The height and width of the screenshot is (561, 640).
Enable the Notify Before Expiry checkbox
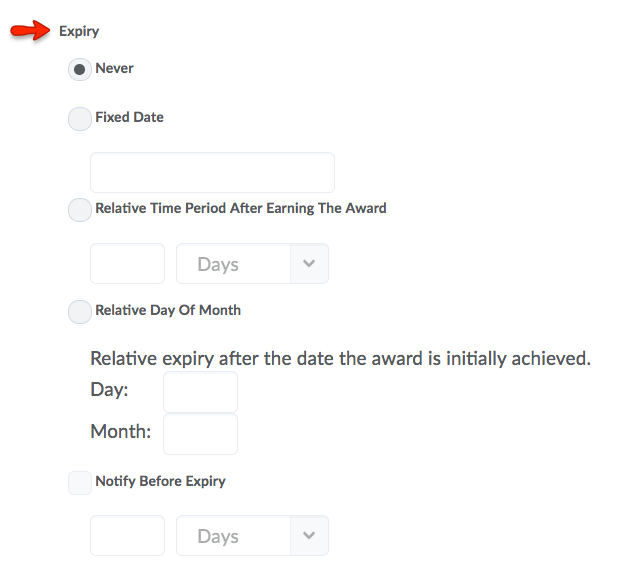pos(80,483)
